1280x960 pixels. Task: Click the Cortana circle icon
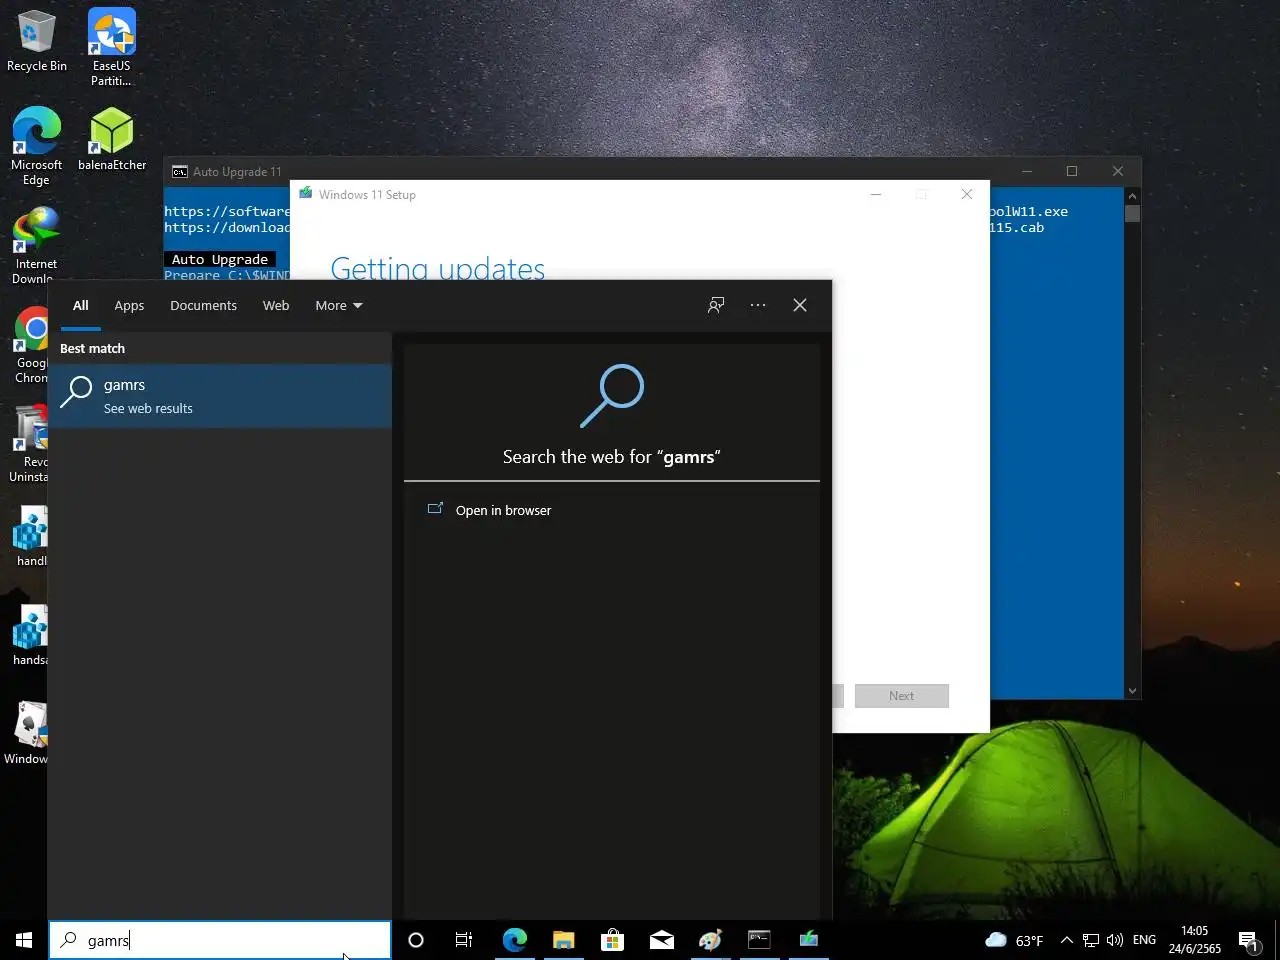416,940
